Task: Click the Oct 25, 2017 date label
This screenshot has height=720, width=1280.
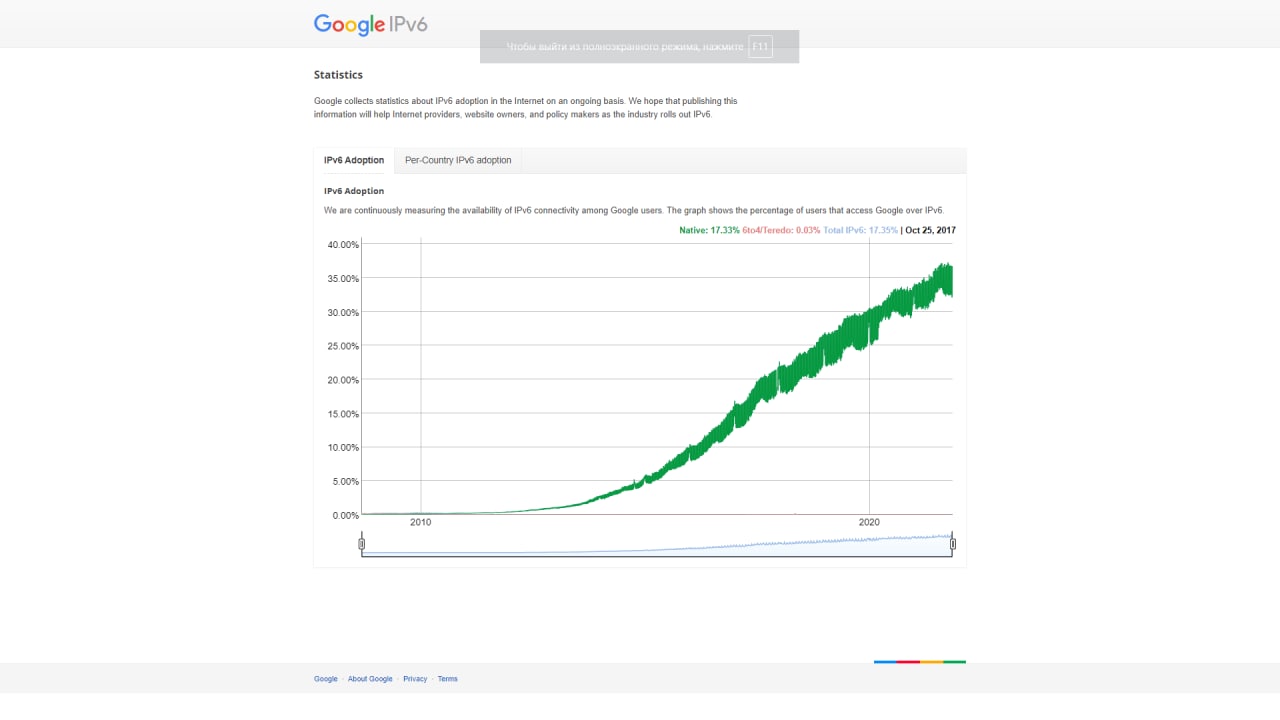Action: coord(930,231)
